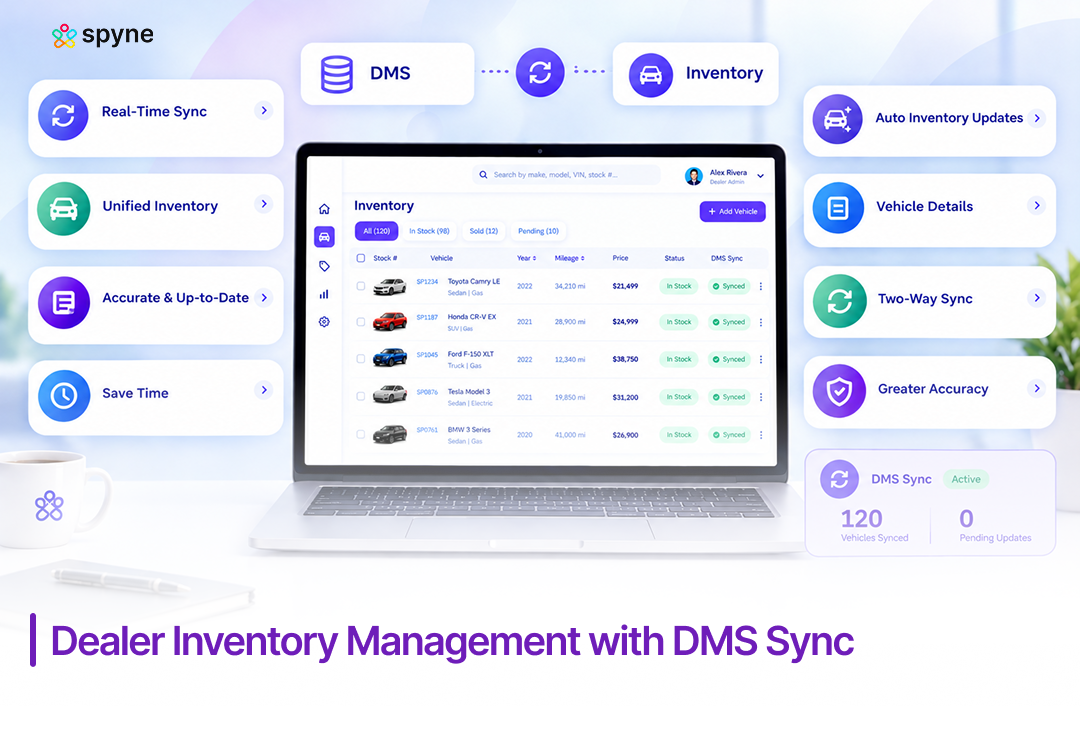Open row menu for Tesla Model 3
Viewport: 1080px width, 734px height.
tap(760, 397)
